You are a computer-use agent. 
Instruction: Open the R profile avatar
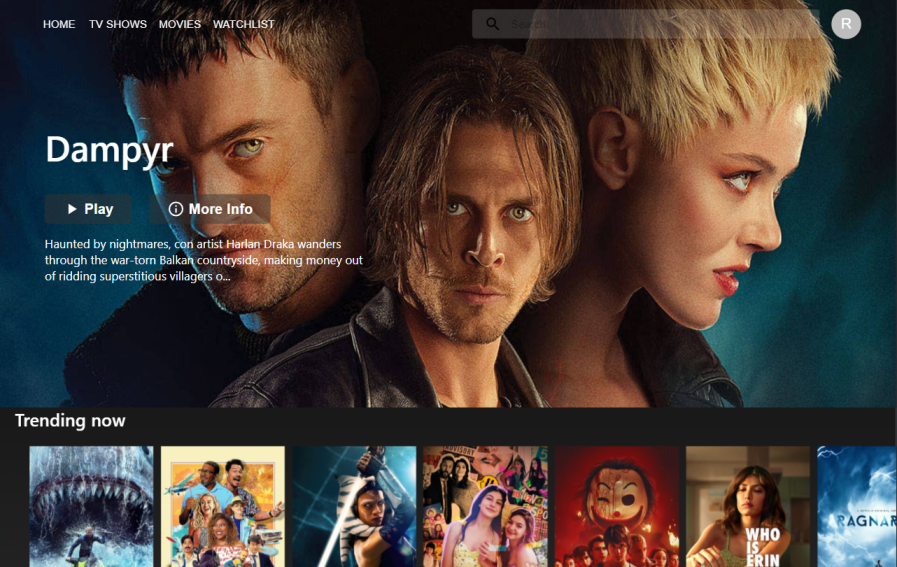(x=846, y=24)
